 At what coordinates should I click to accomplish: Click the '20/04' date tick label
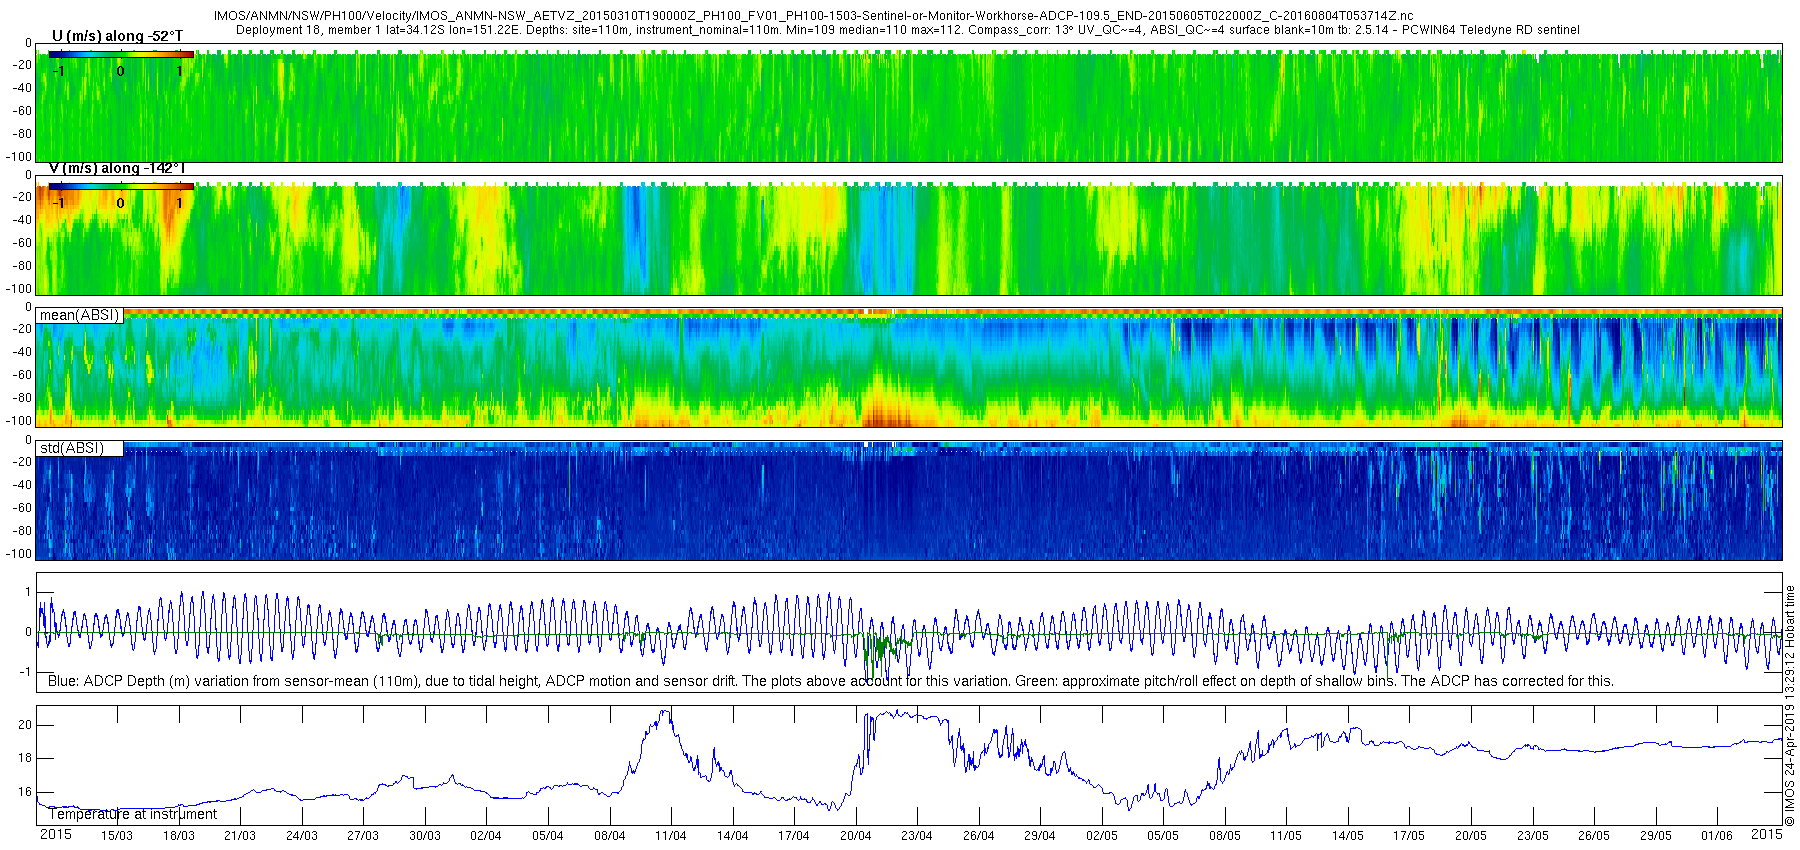[856, 836]
